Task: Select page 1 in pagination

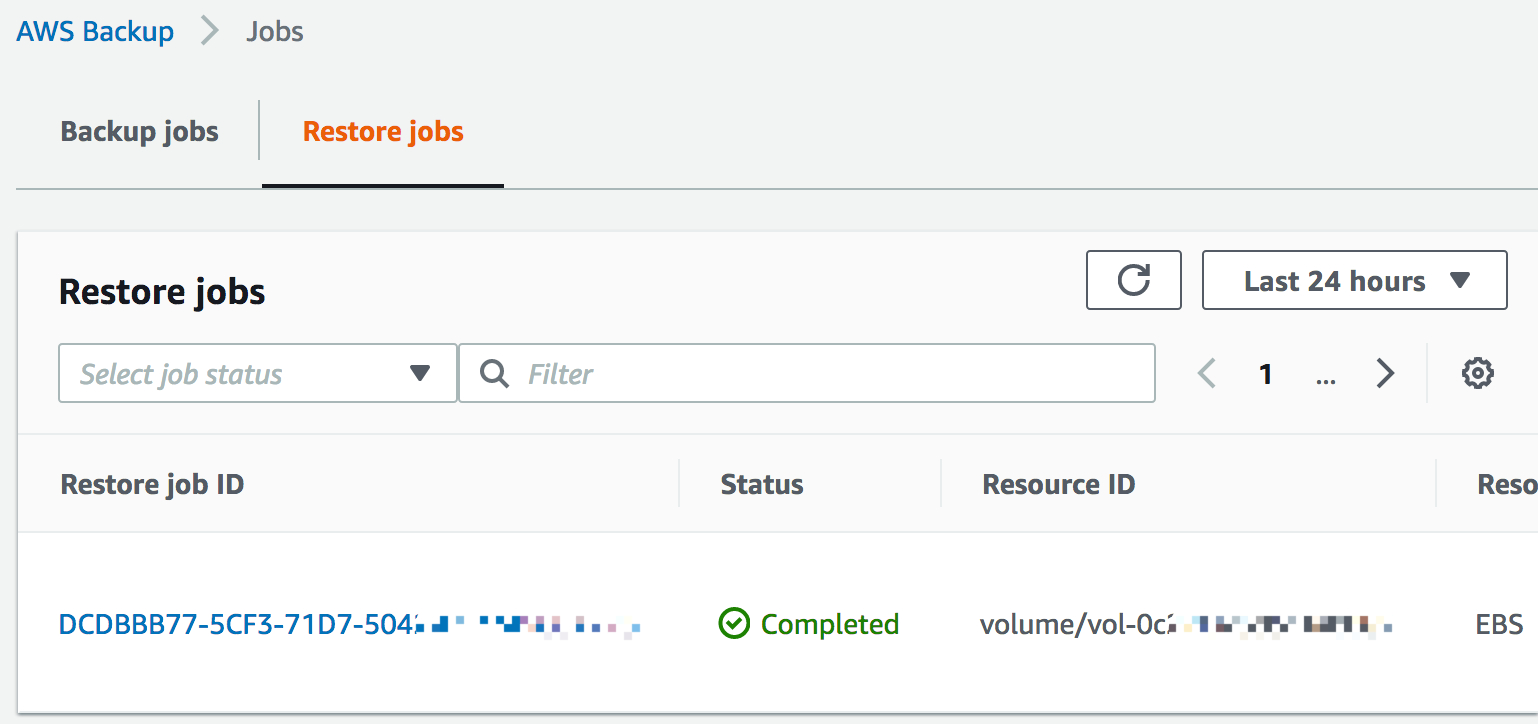Action: [x=1266, y=374]
